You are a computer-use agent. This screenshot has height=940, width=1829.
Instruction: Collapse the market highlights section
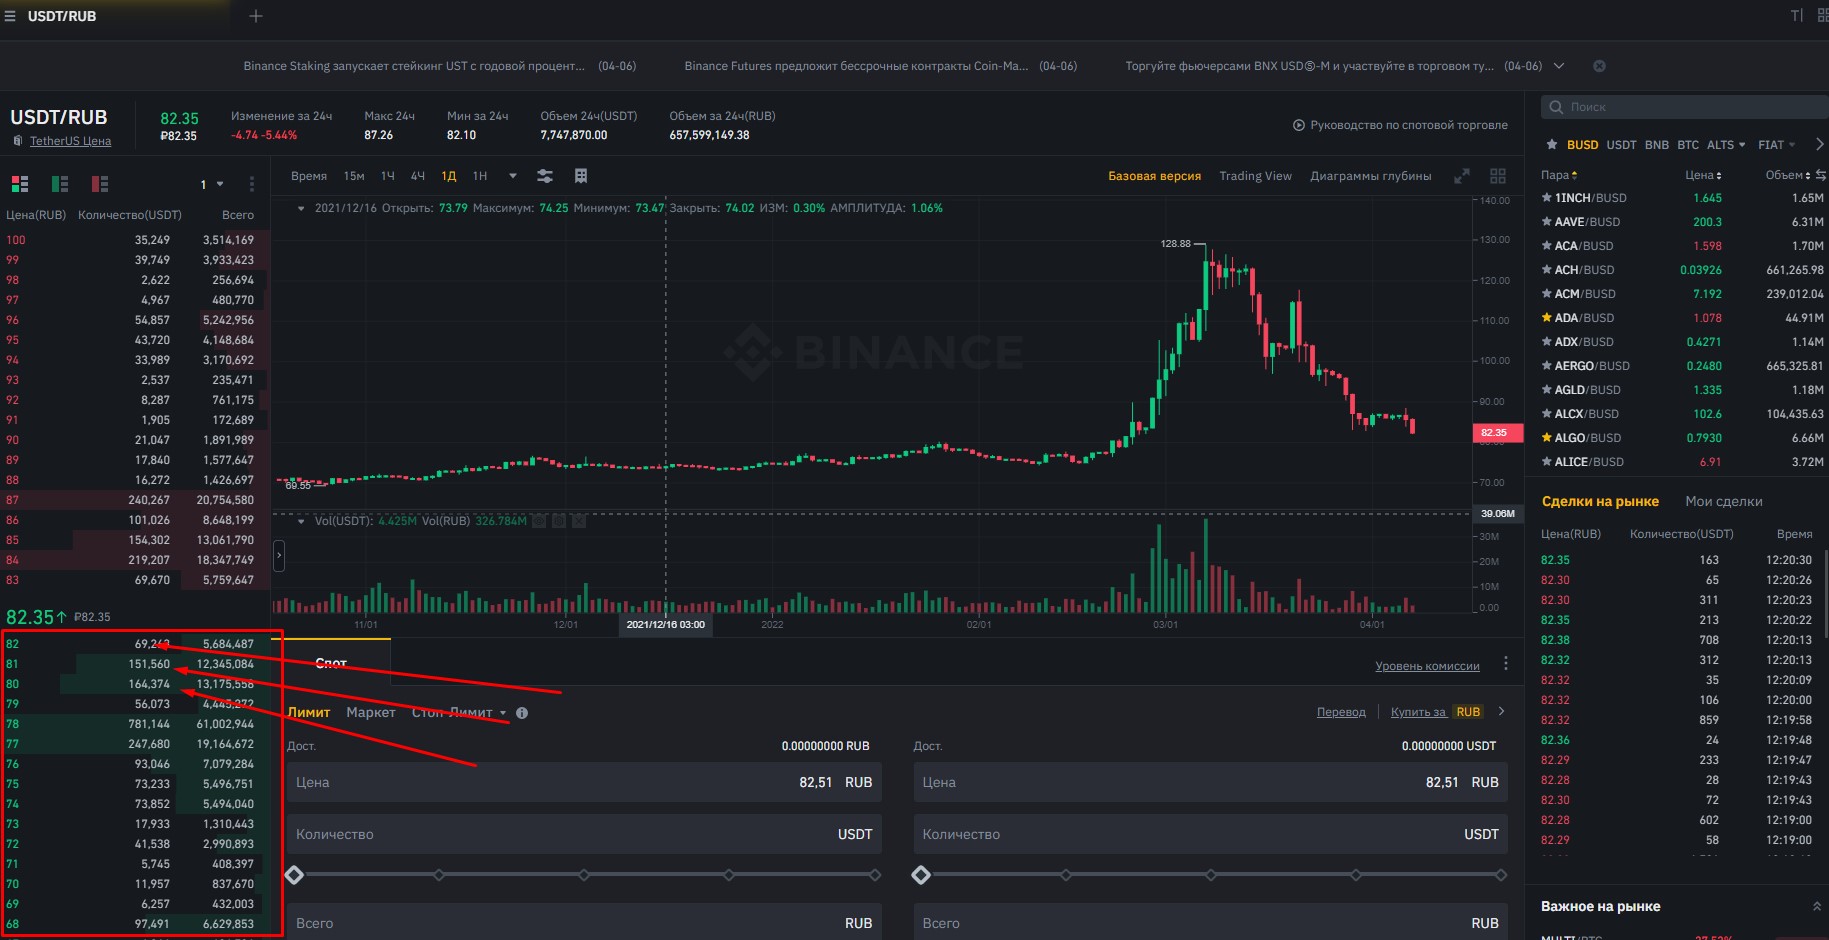[1817, 907]
